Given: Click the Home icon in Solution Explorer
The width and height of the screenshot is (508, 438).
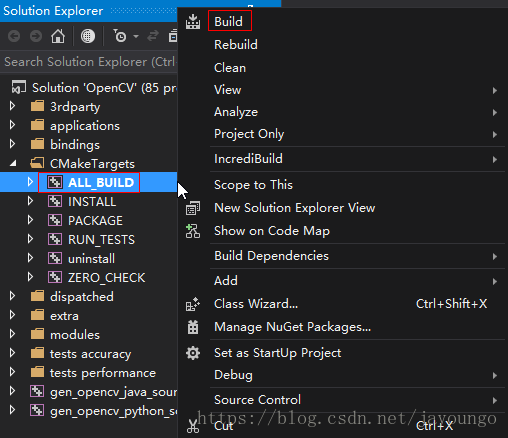Looking at the screenshot, I should point(58,36).
